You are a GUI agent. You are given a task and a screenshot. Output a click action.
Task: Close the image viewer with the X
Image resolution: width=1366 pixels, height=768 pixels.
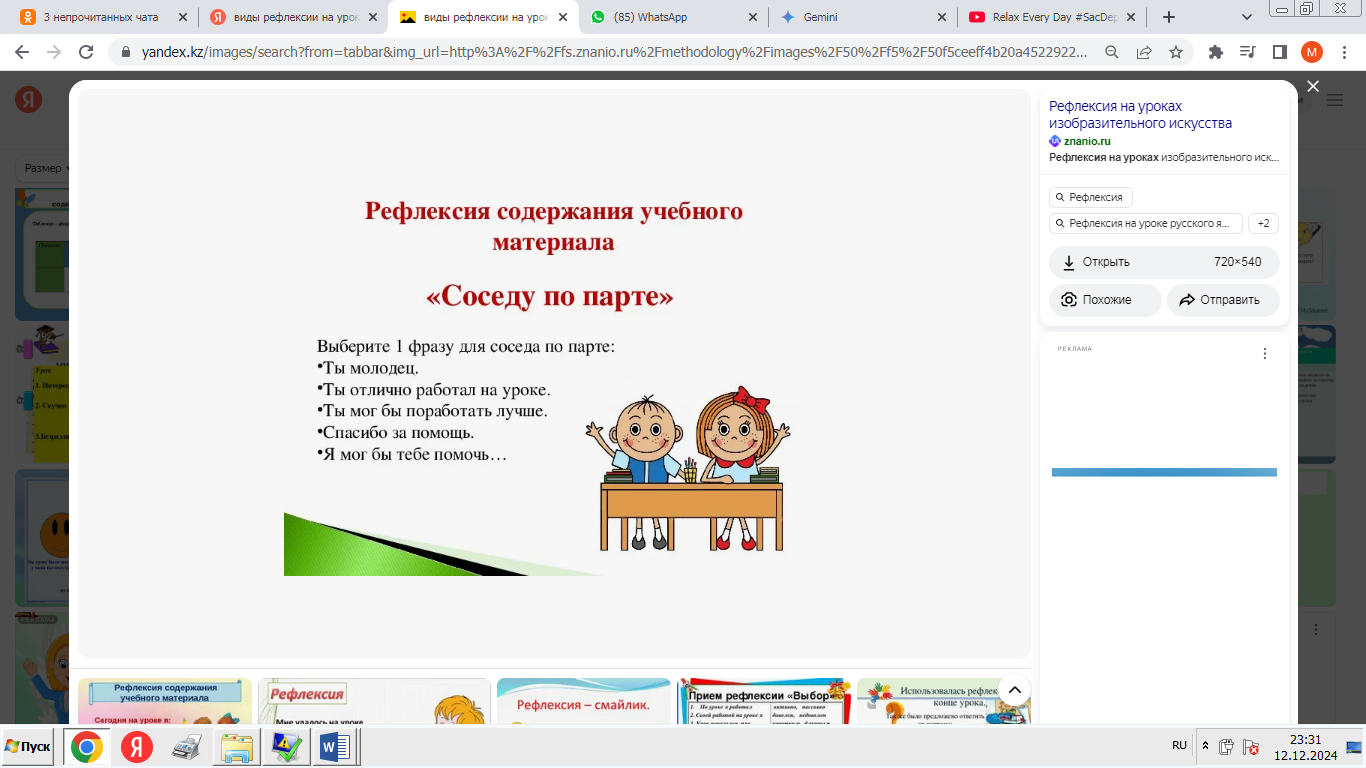click(1313, 87)
